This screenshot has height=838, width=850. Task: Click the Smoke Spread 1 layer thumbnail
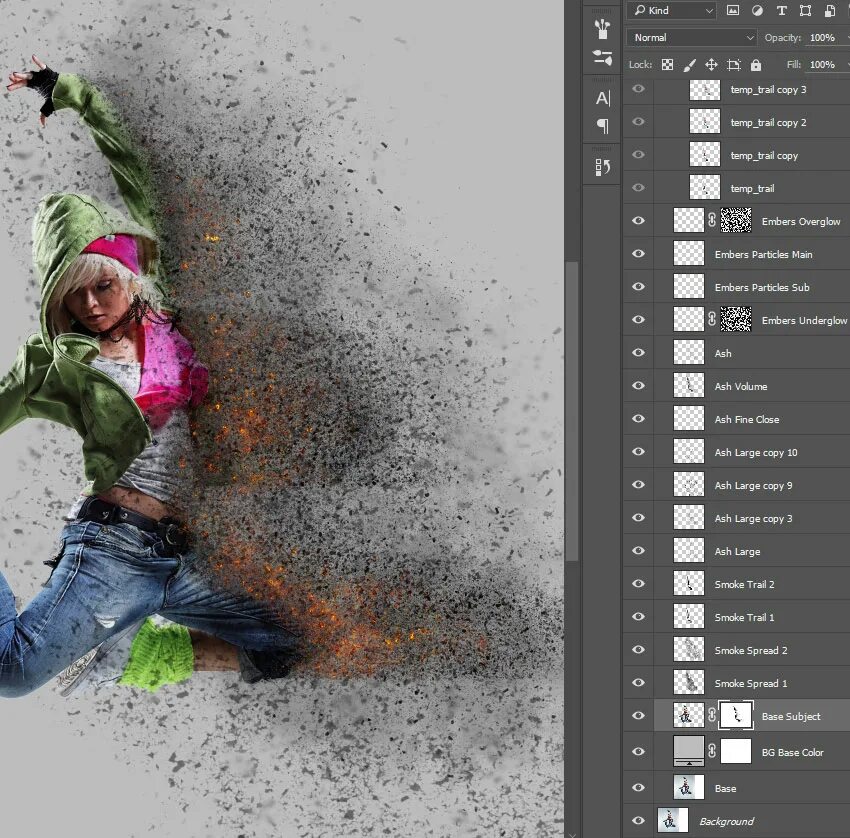[688, 682]
